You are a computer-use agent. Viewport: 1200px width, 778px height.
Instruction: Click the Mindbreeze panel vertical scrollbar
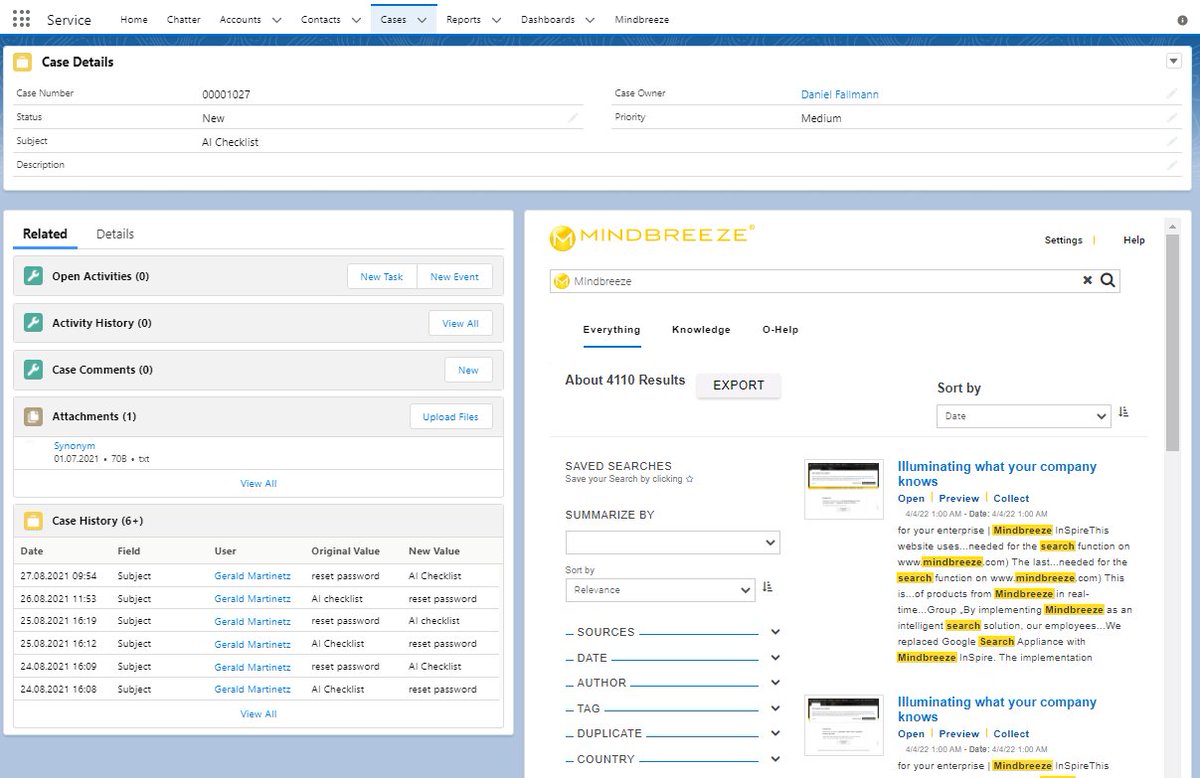click(1174, 340)
